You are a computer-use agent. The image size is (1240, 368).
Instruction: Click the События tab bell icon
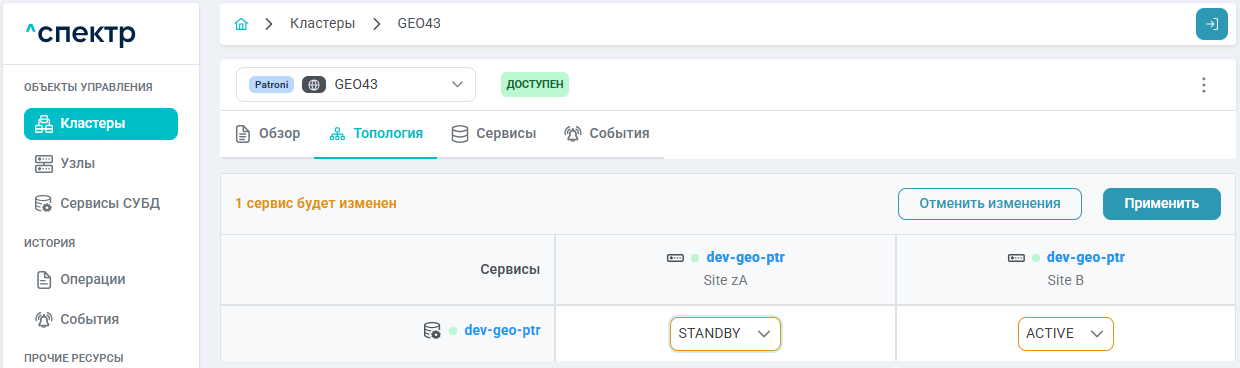click(x=573, y=134)
